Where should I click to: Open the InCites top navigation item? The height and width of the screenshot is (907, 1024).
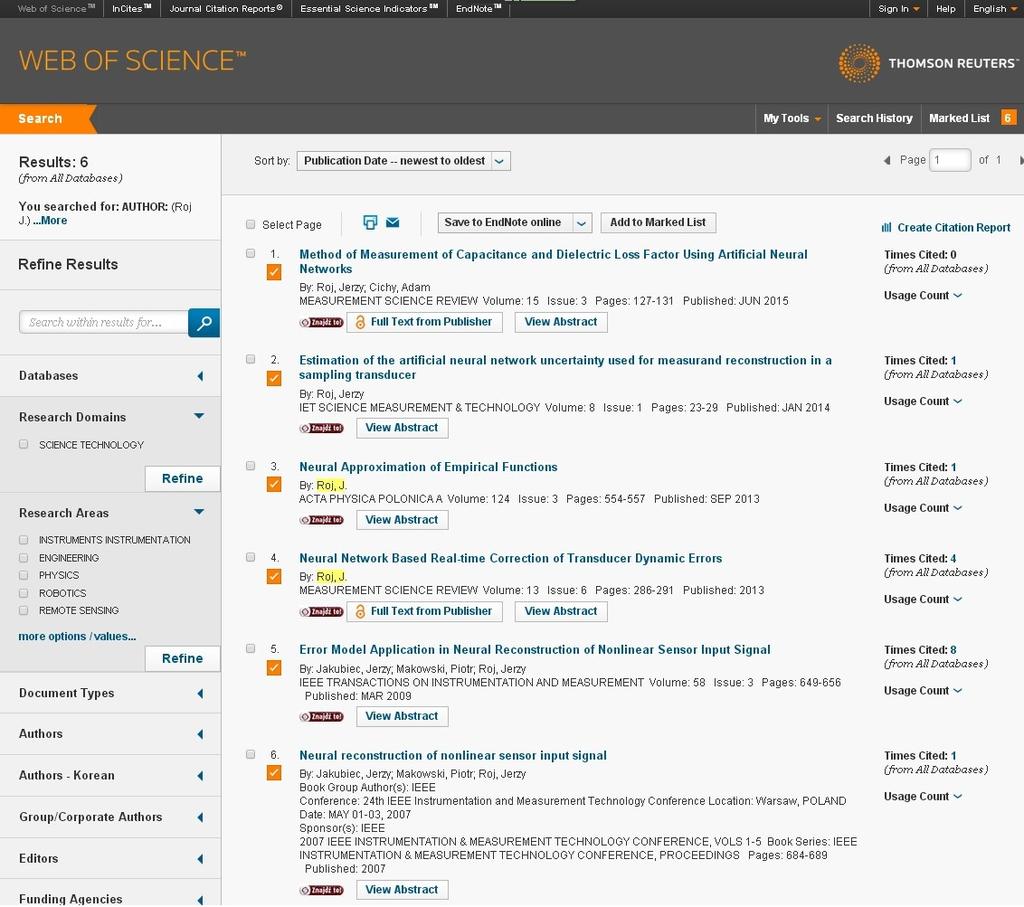pos(131,8)
